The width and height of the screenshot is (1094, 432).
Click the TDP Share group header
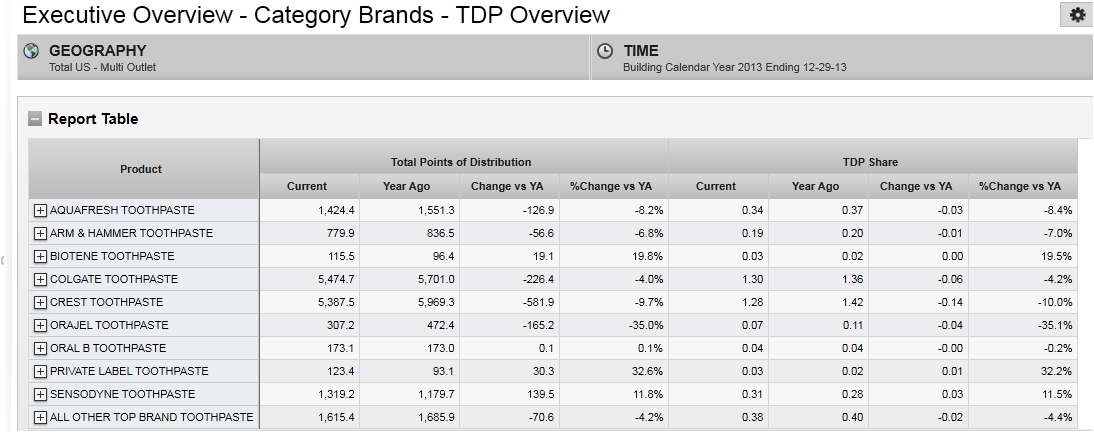coord(870,162)
